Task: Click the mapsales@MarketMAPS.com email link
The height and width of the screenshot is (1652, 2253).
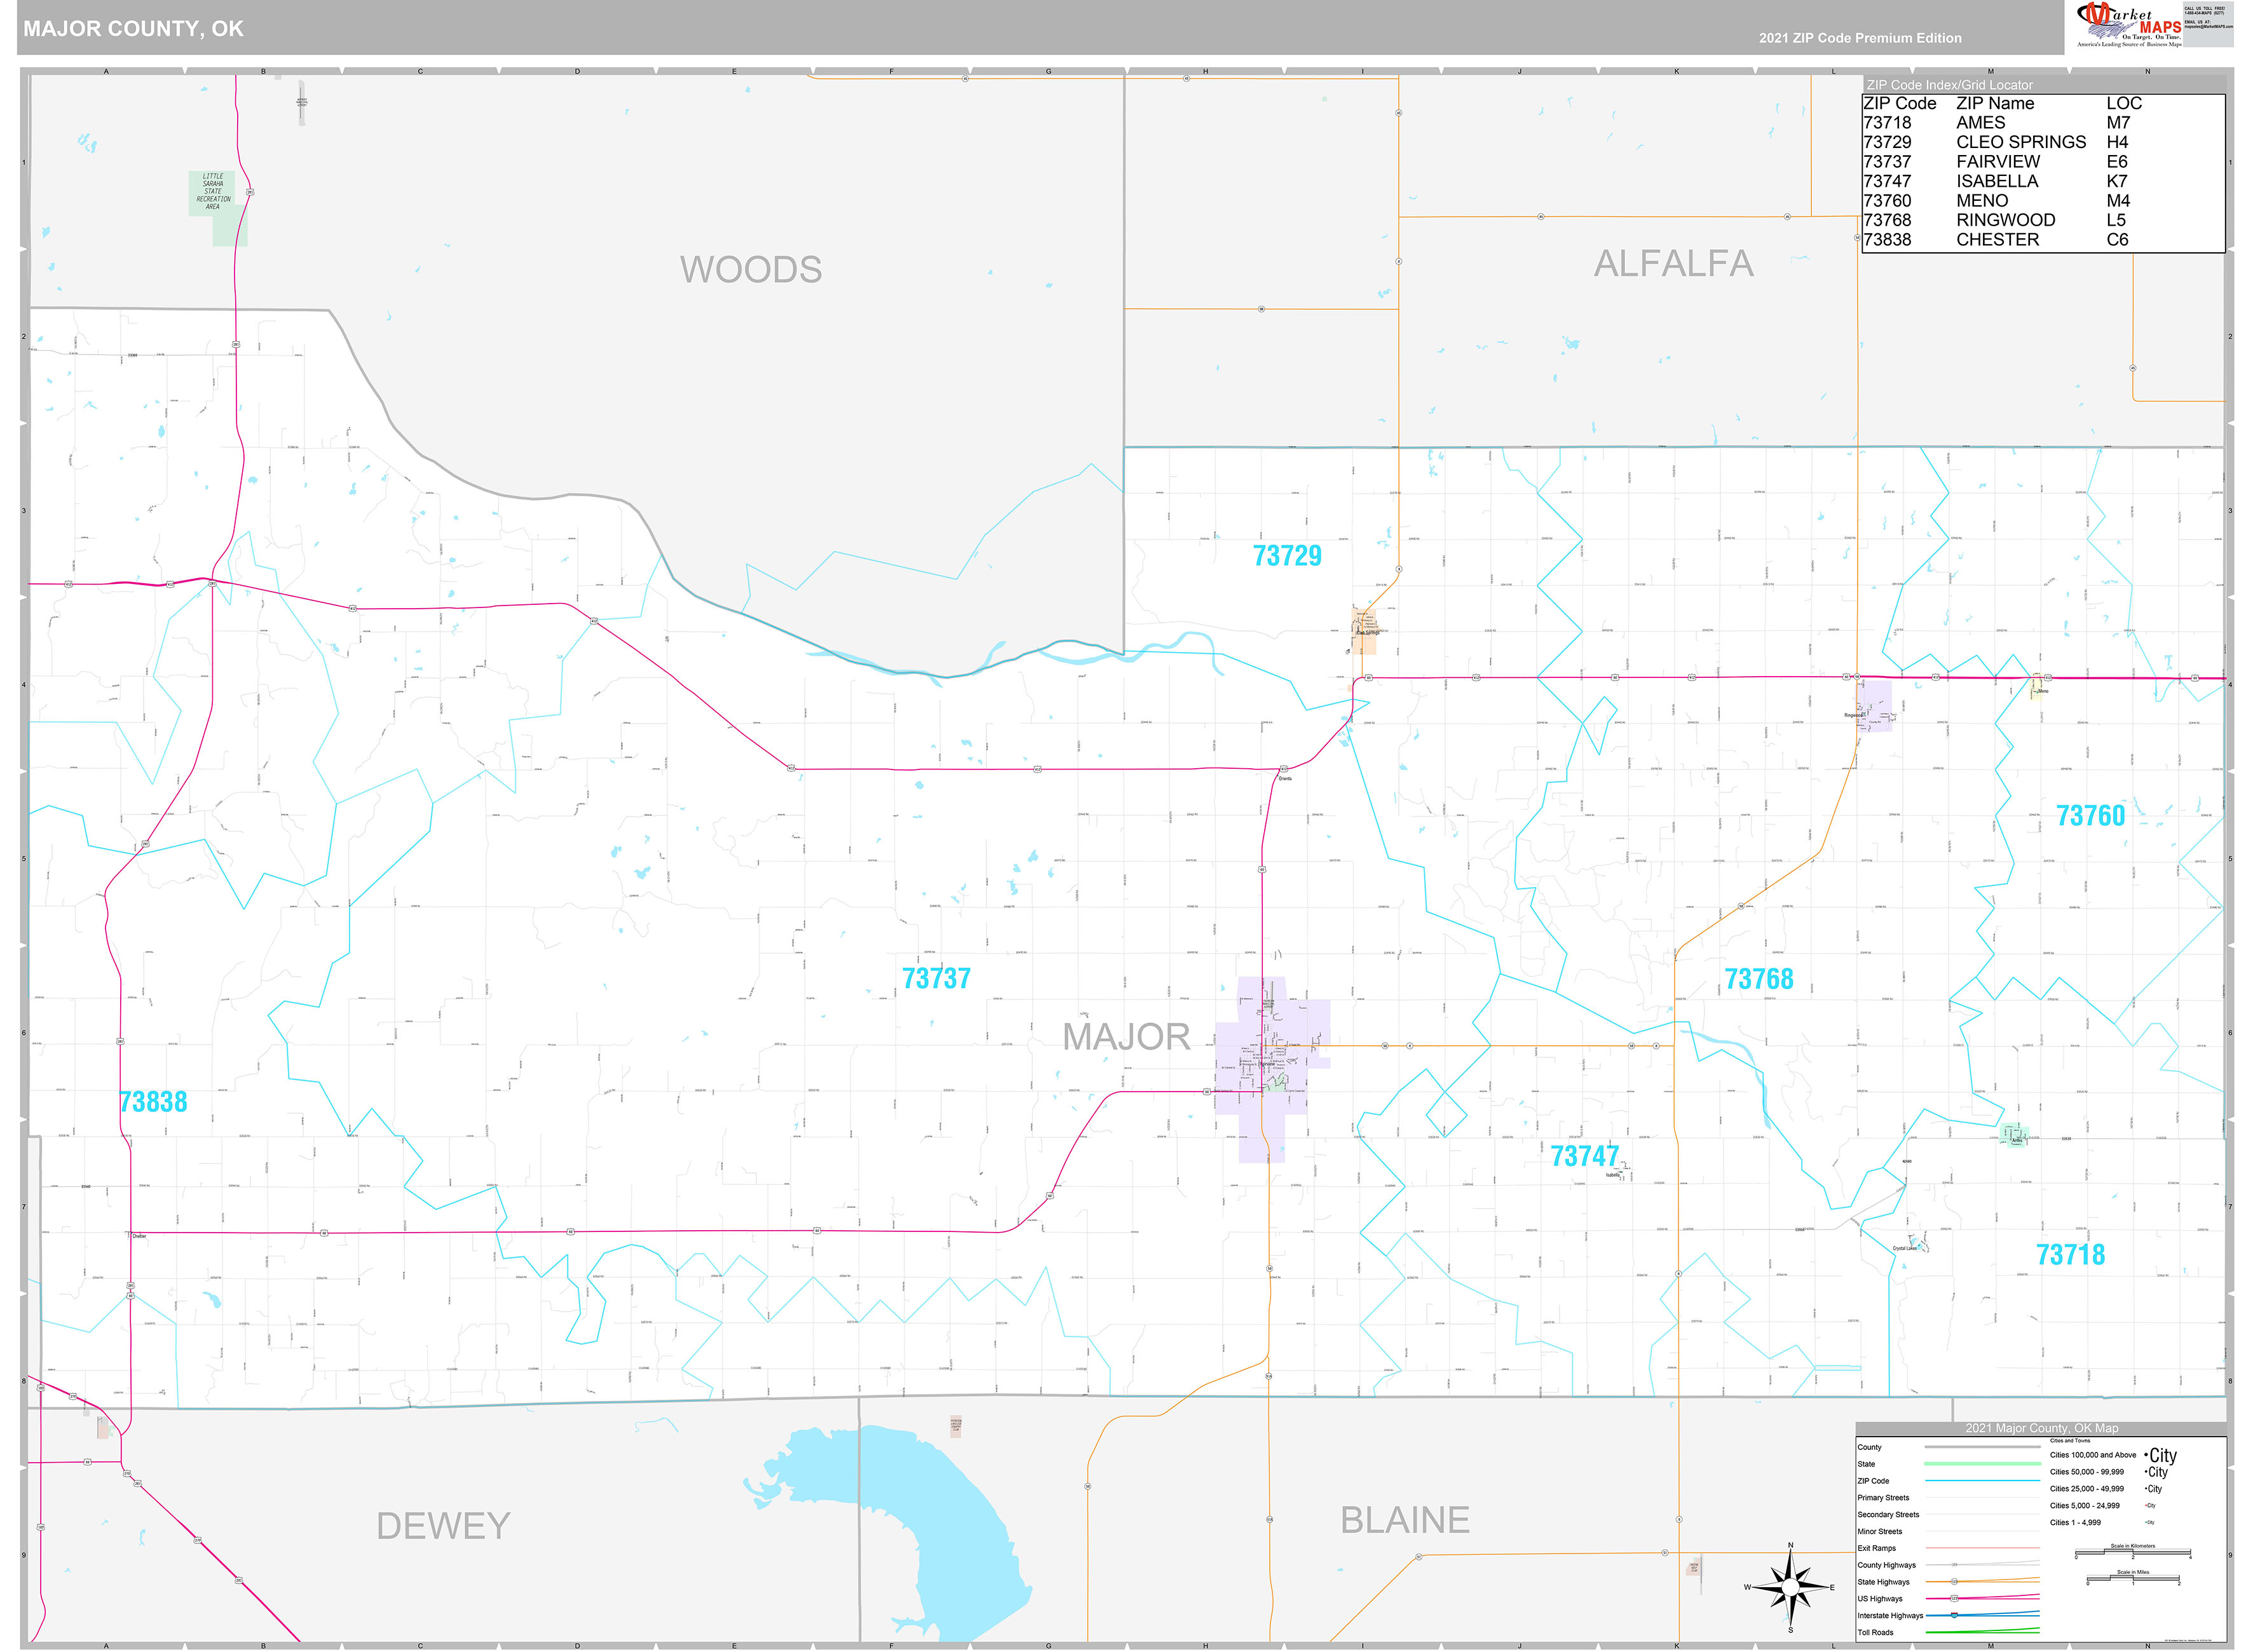Action: click(x=2209, y=27)
